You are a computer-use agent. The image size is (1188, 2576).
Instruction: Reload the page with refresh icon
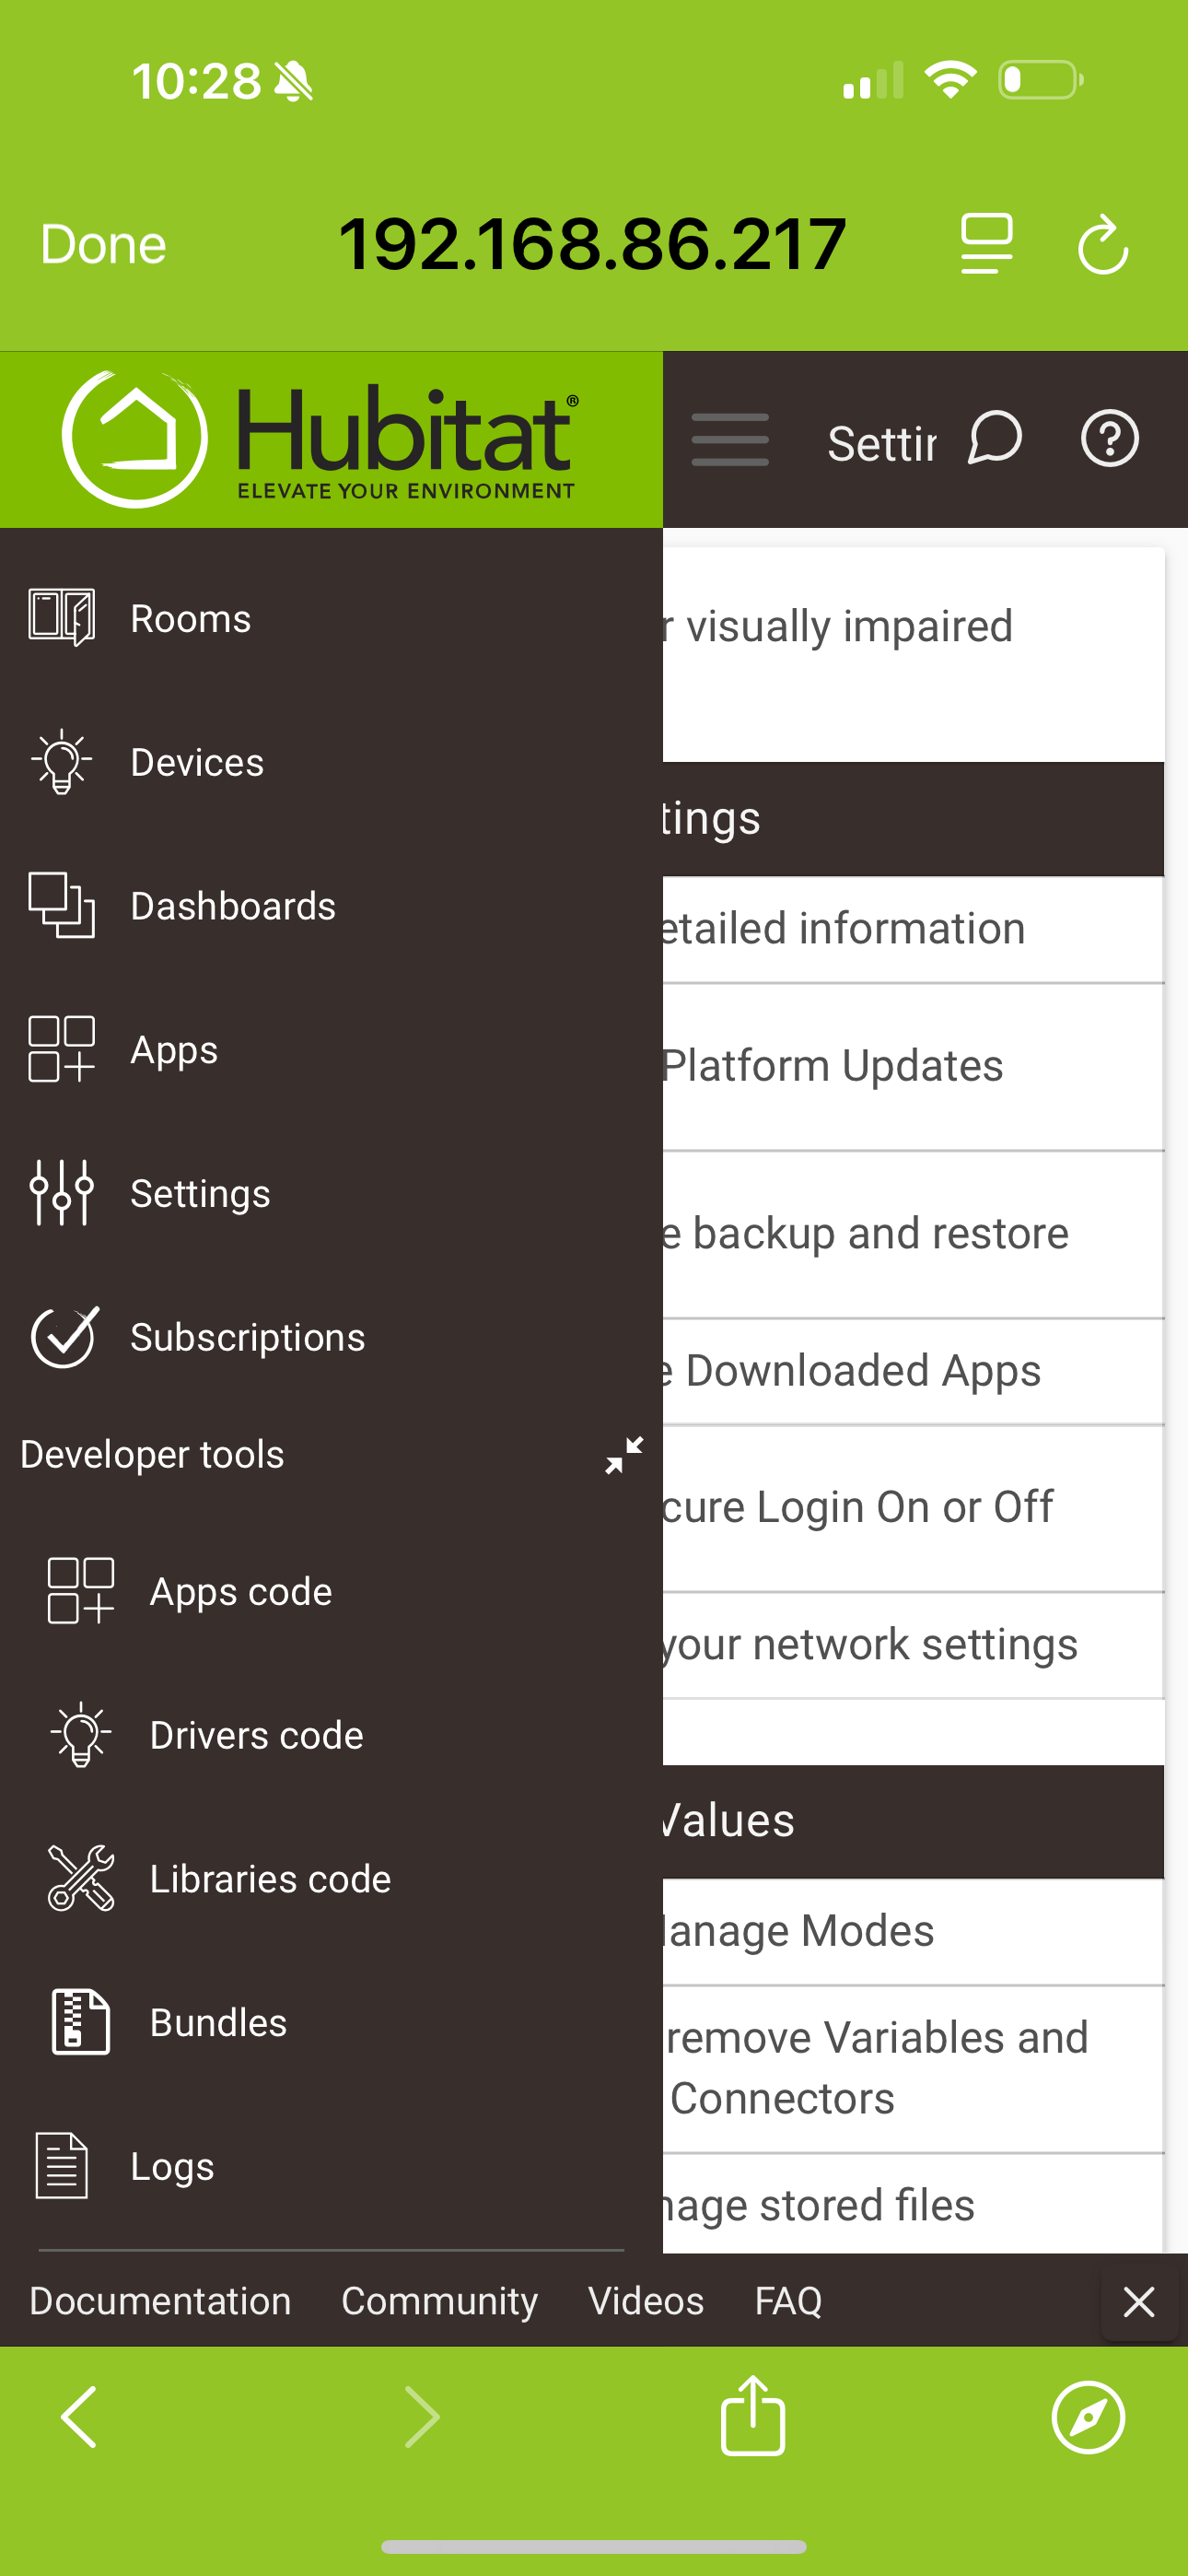(x=1102, y=244)
